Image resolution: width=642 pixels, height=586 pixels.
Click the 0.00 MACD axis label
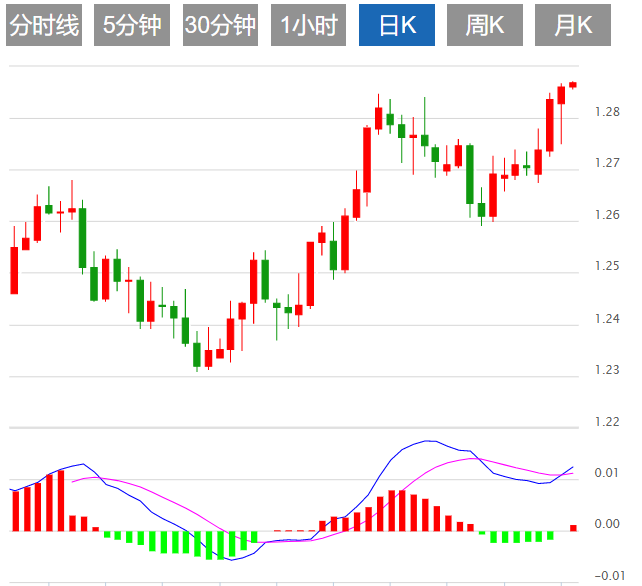point(607,524)
